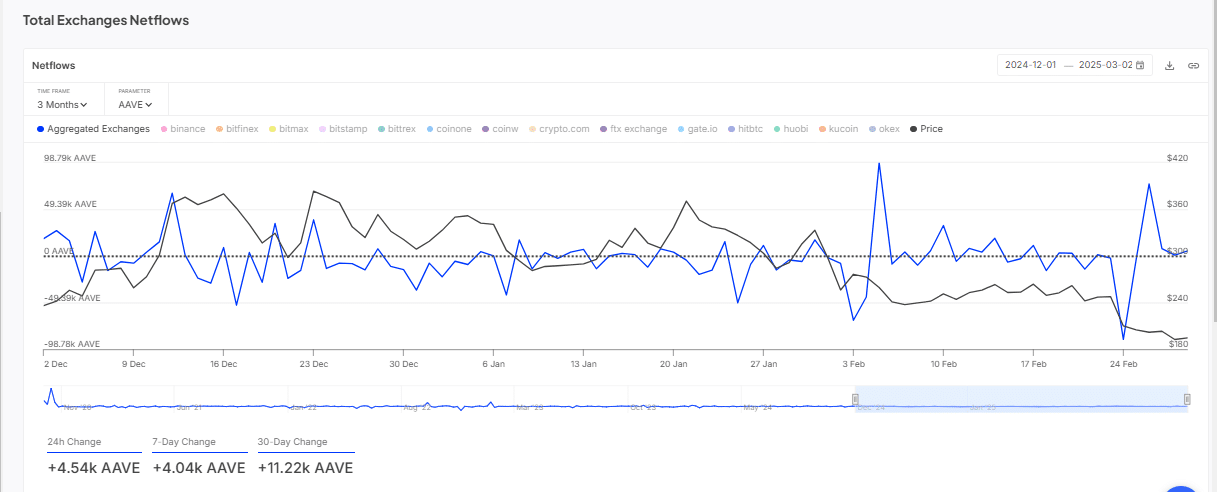Click the +4.54k AAVE value
Screen dimensions: 1217x492
(x=93, y=467)
